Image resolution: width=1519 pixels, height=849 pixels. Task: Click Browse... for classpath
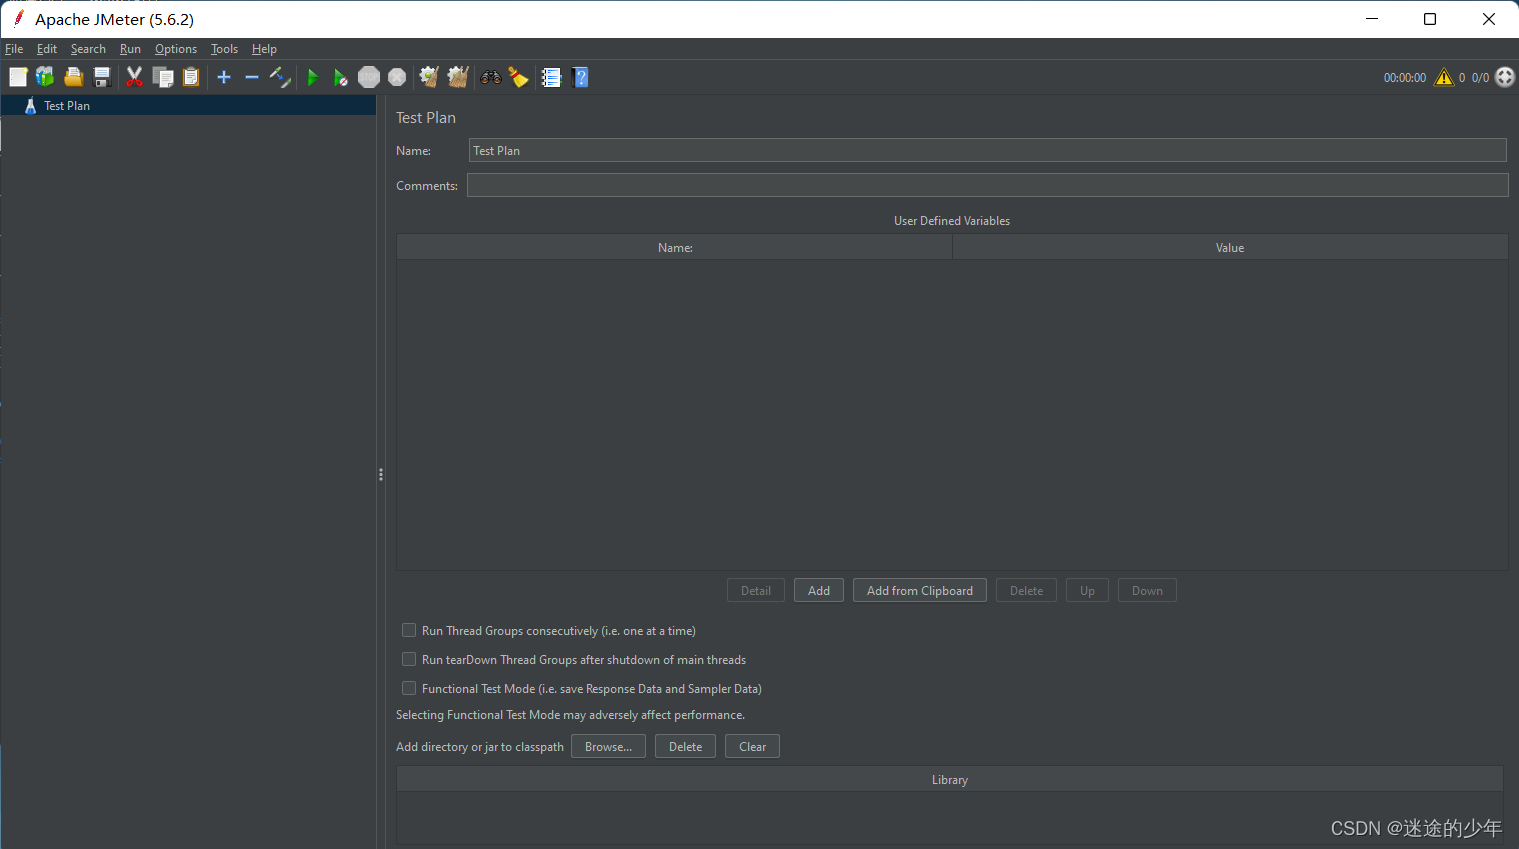tap(608, 746)
